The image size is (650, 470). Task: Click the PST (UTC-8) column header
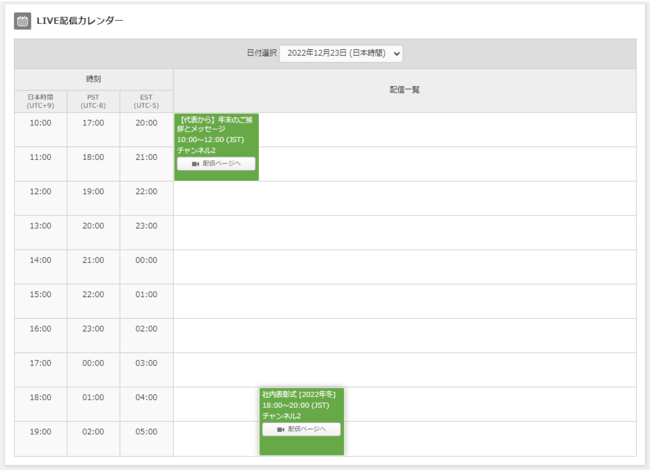tap(93, 100)
